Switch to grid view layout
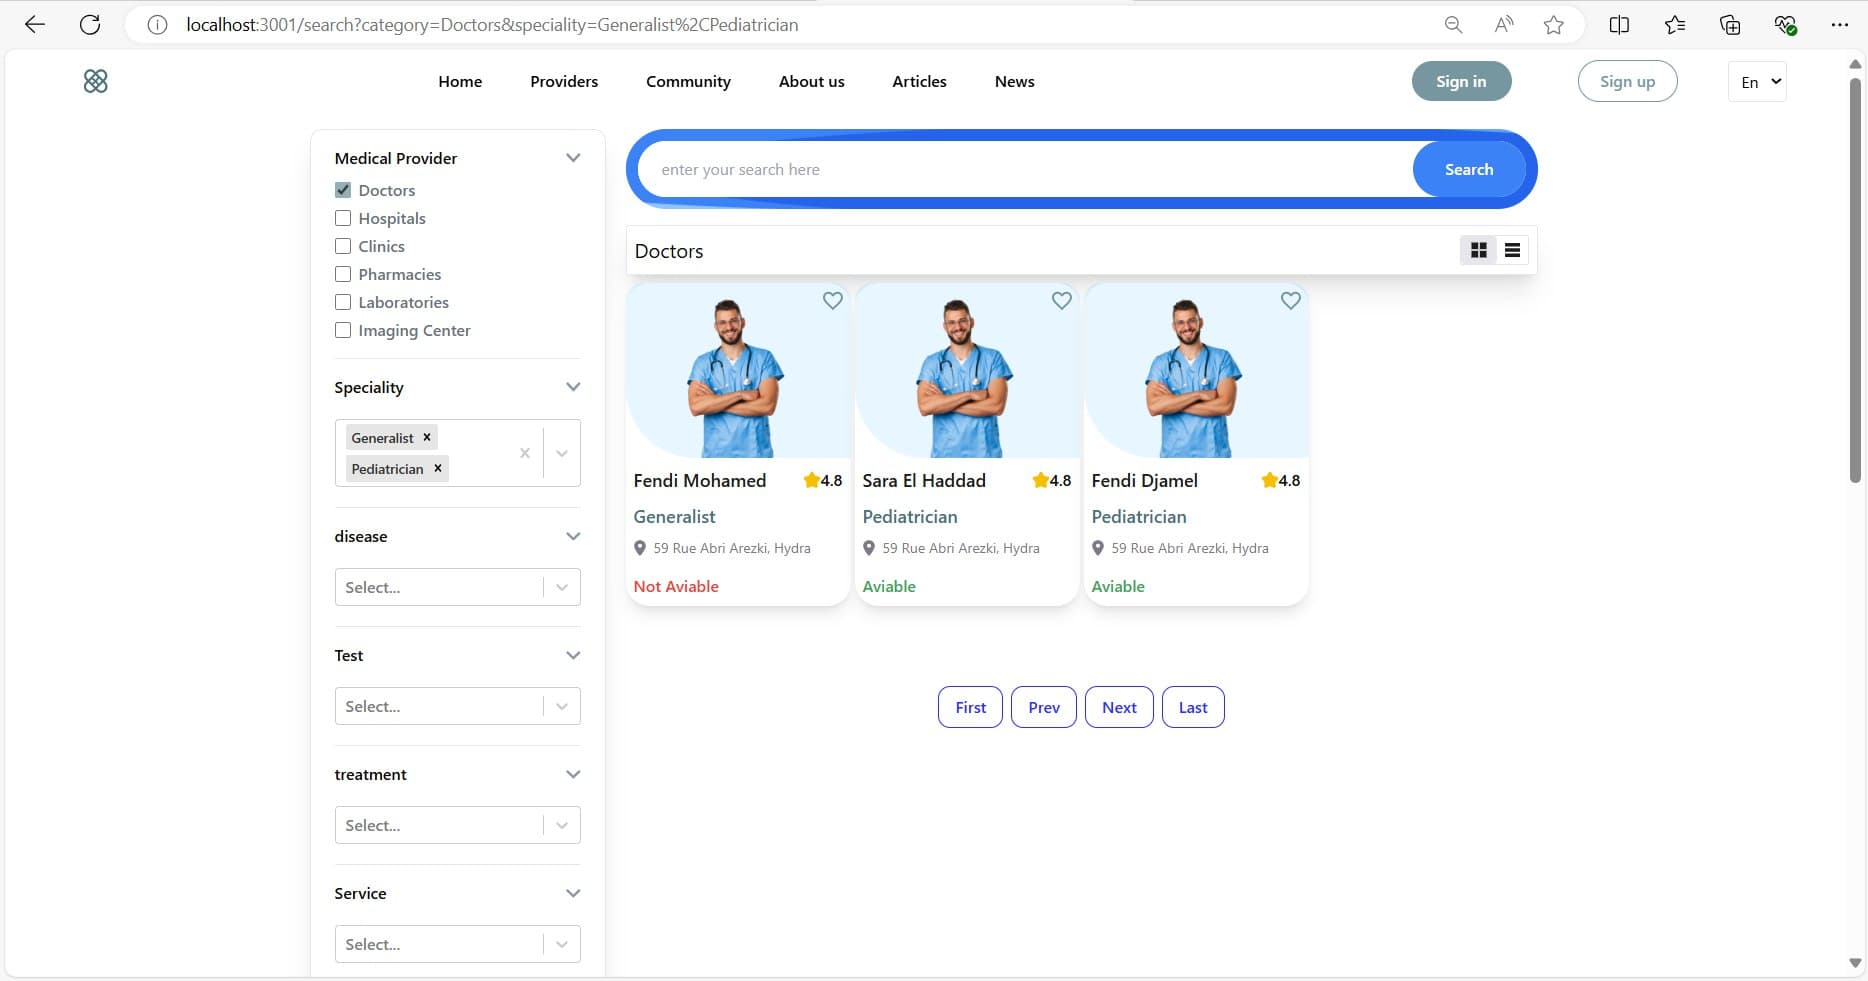The image size is (1868, 981). 1478,250
